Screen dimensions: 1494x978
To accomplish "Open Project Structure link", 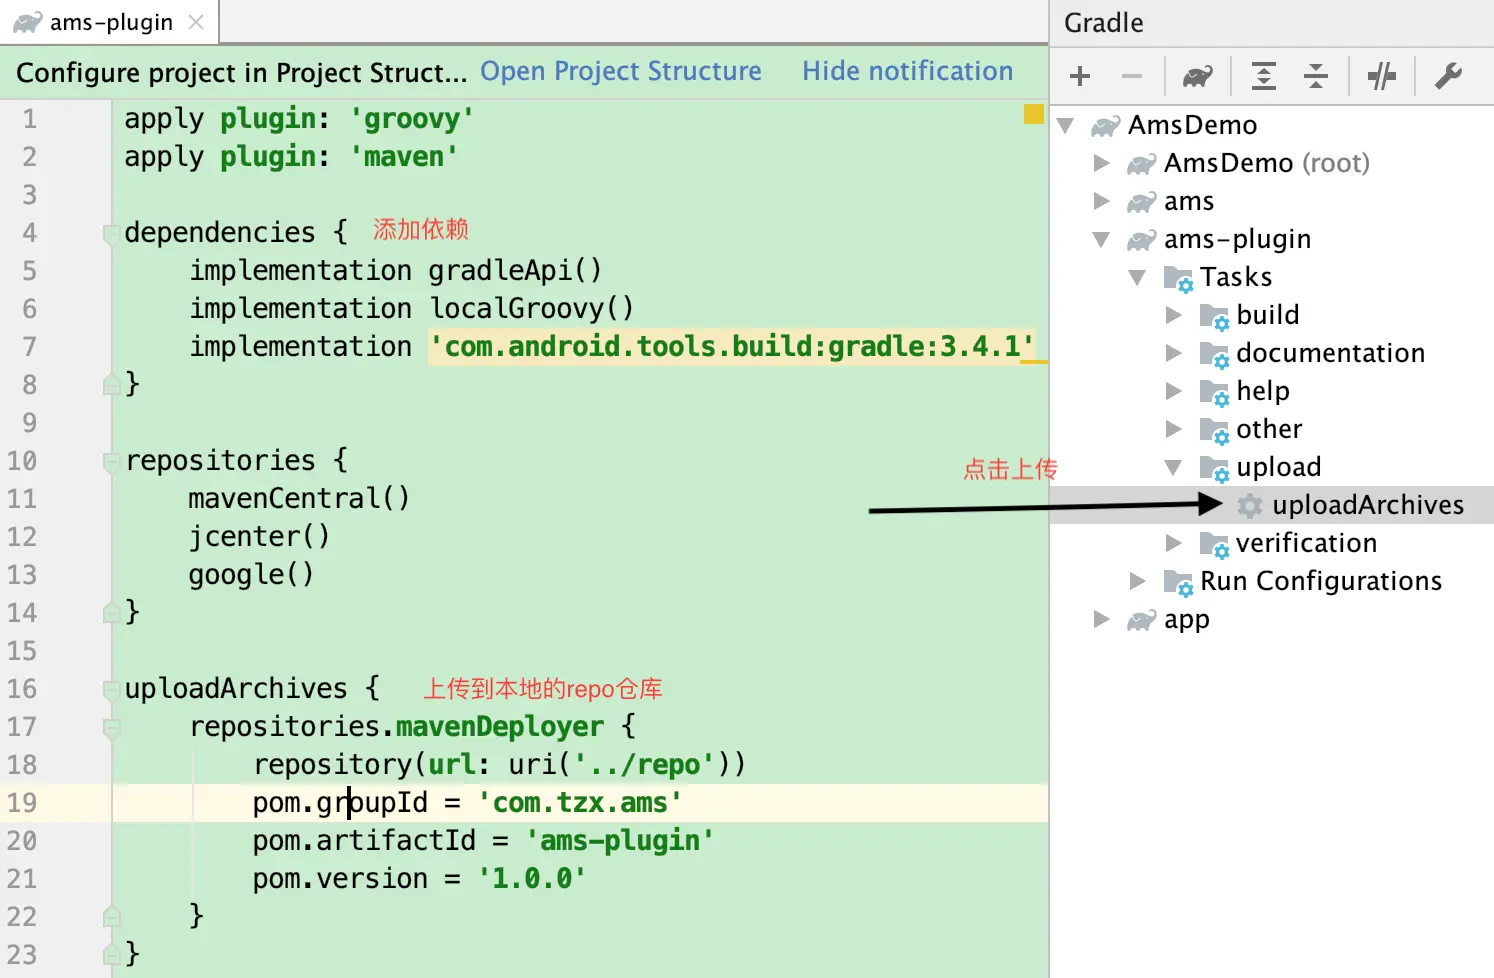I will [621, 71].
